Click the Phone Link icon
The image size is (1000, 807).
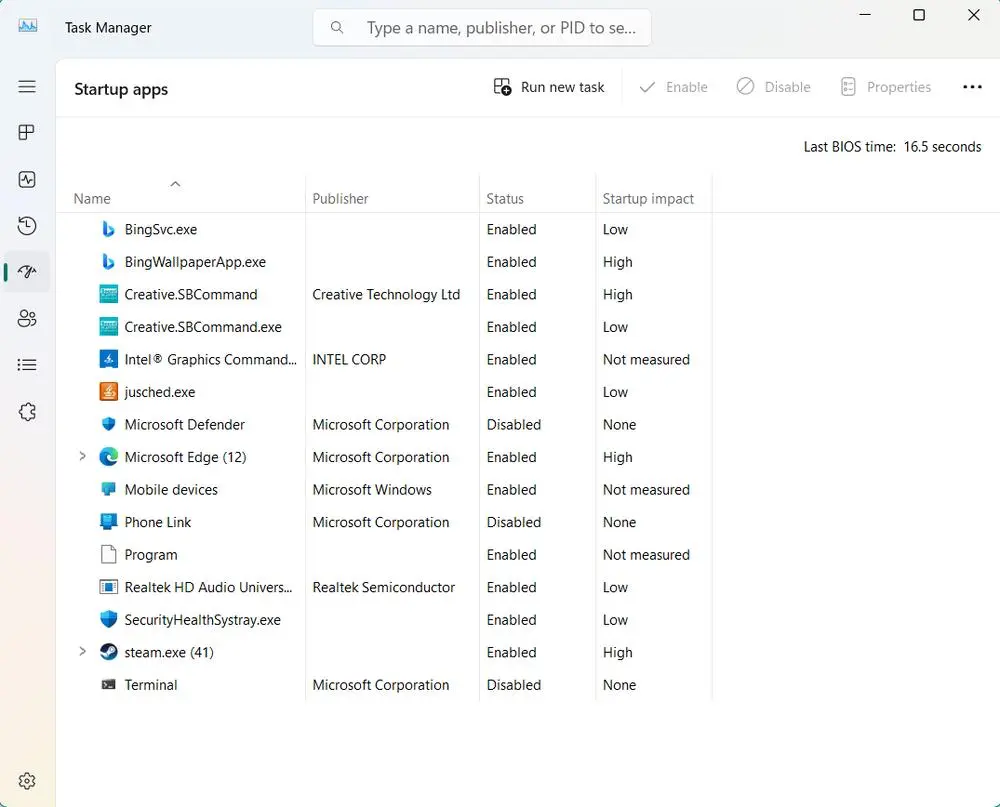click(x=108, y=522)
